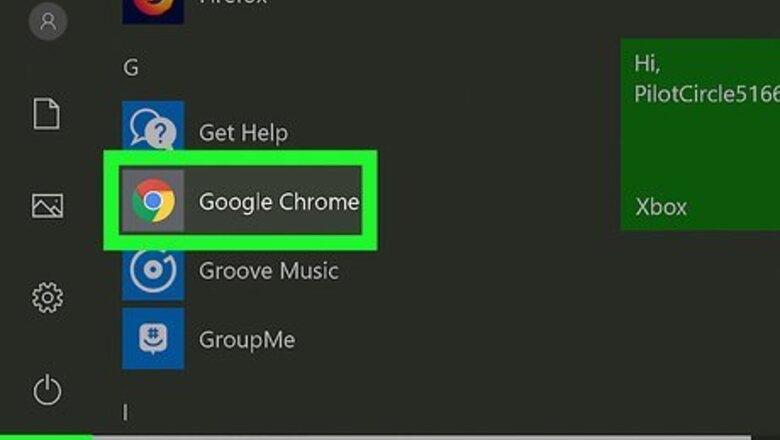Jump to letter index via 'G' header
The height and width of the screenshot is (440, 780).
pyautogui.click(x=131, y=68)
